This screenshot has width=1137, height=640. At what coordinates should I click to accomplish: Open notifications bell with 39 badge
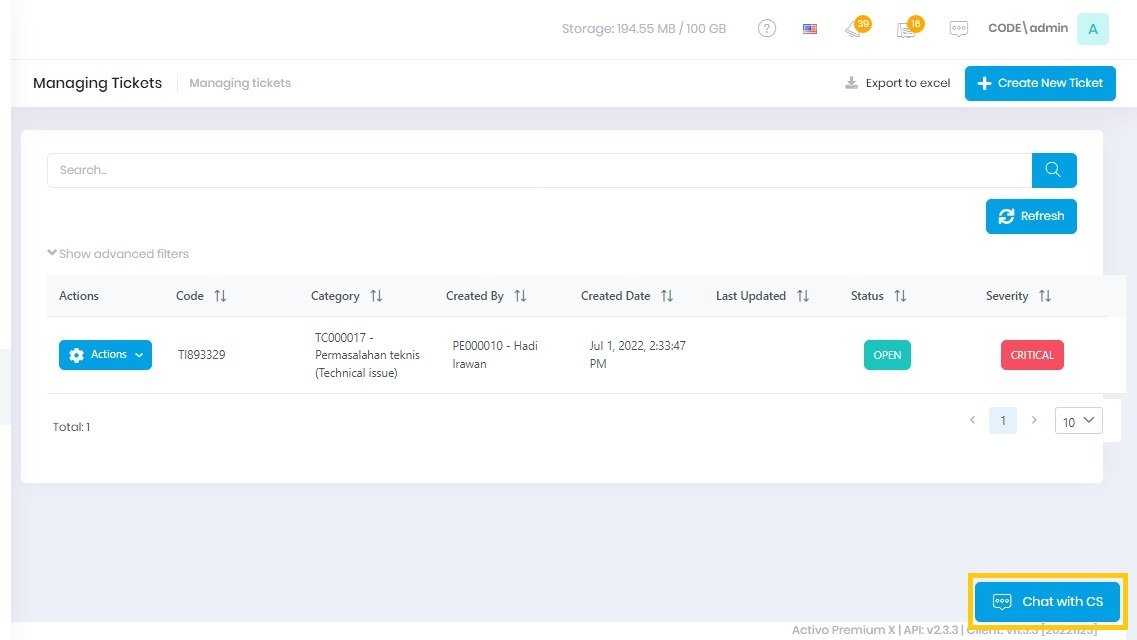(853, 29)
